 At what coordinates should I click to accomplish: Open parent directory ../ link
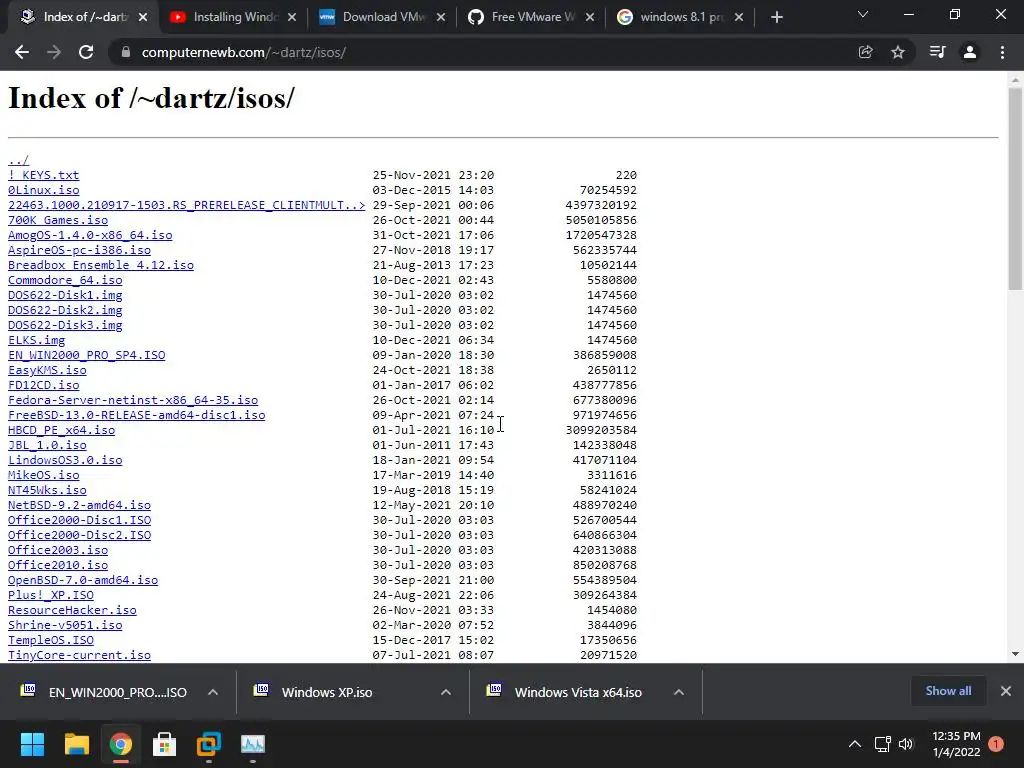tap(18, 160)
